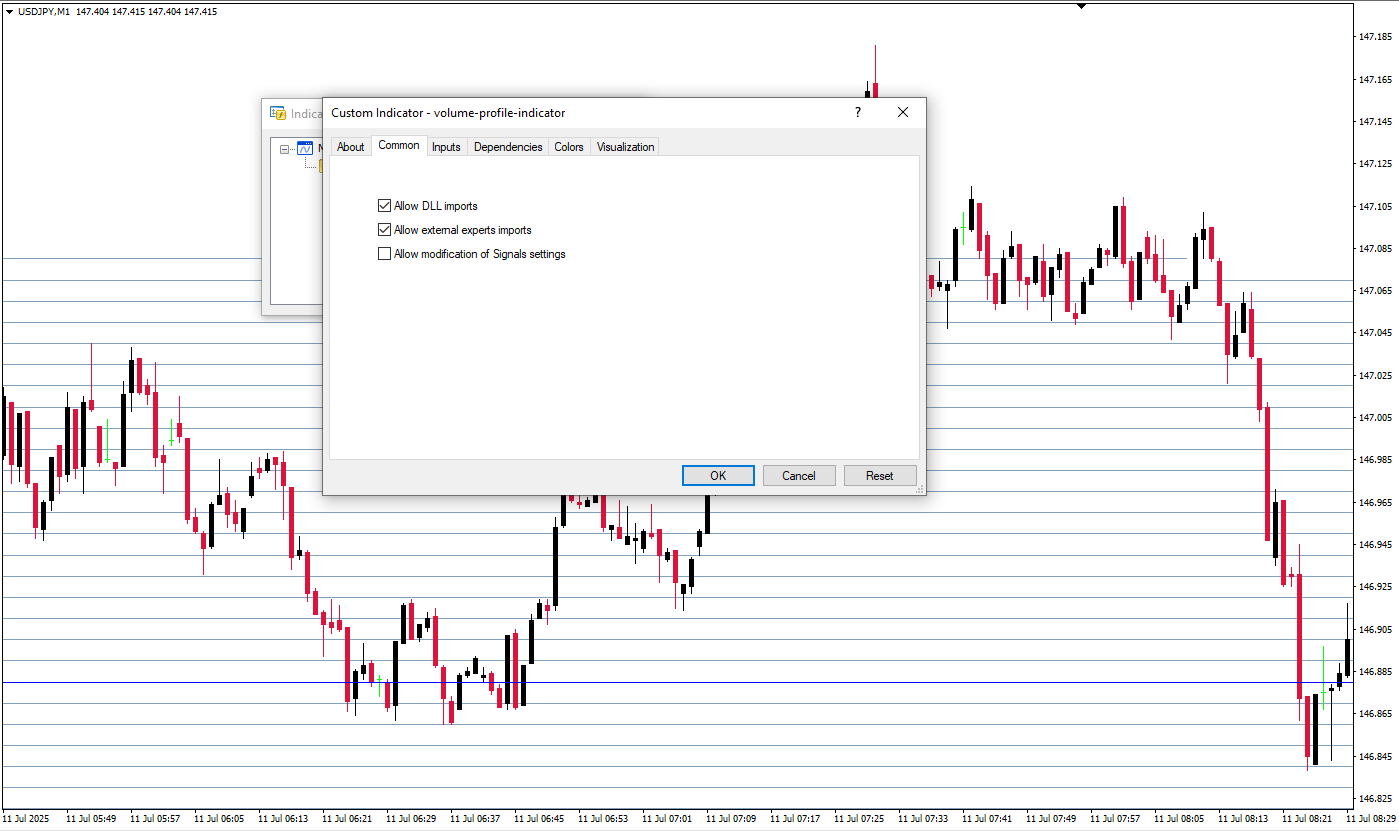Select the yellow indicator child item icon
The image size is (1399, 831).
[320, 166]
